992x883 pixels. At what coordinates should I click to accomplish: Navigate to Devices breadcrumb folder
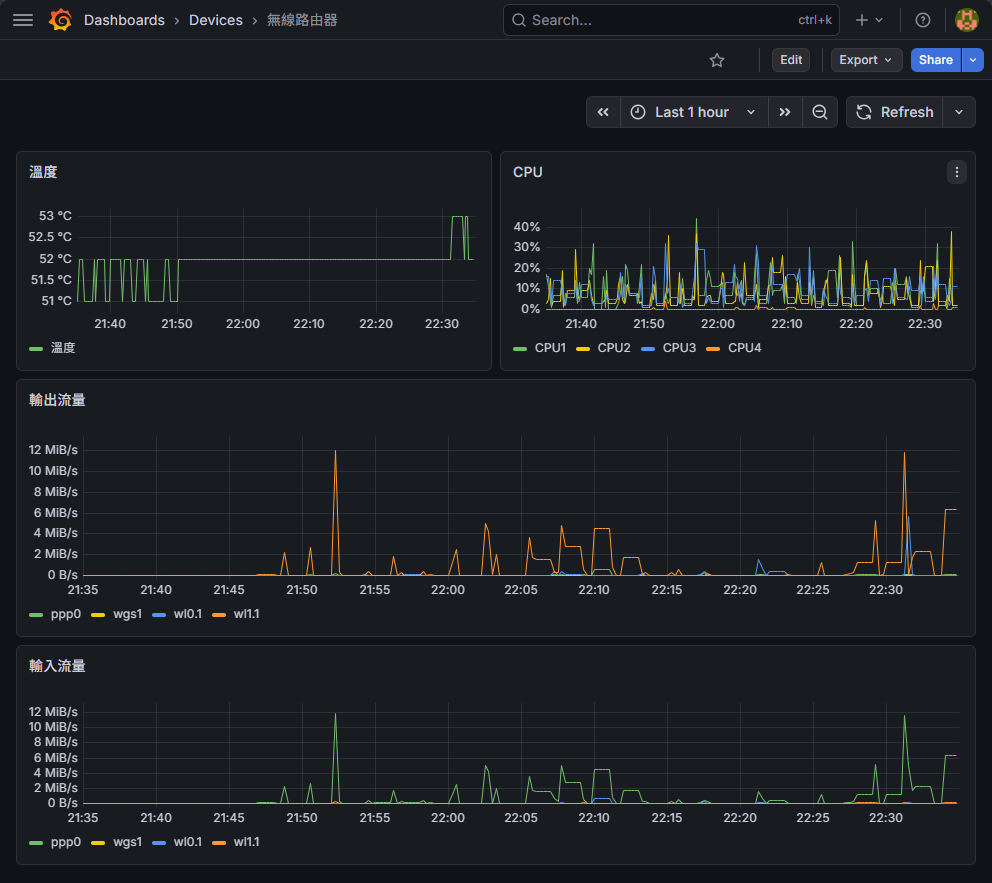click(216, 20)
